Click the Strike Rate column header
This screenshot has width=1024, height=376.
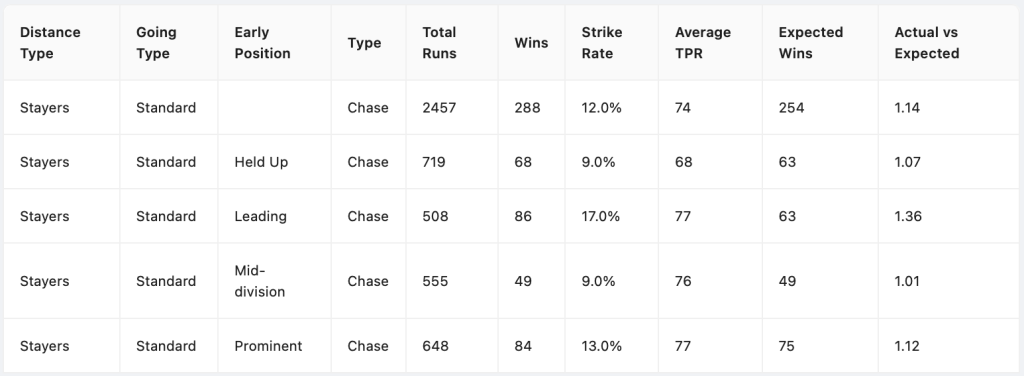pos(602,43)
